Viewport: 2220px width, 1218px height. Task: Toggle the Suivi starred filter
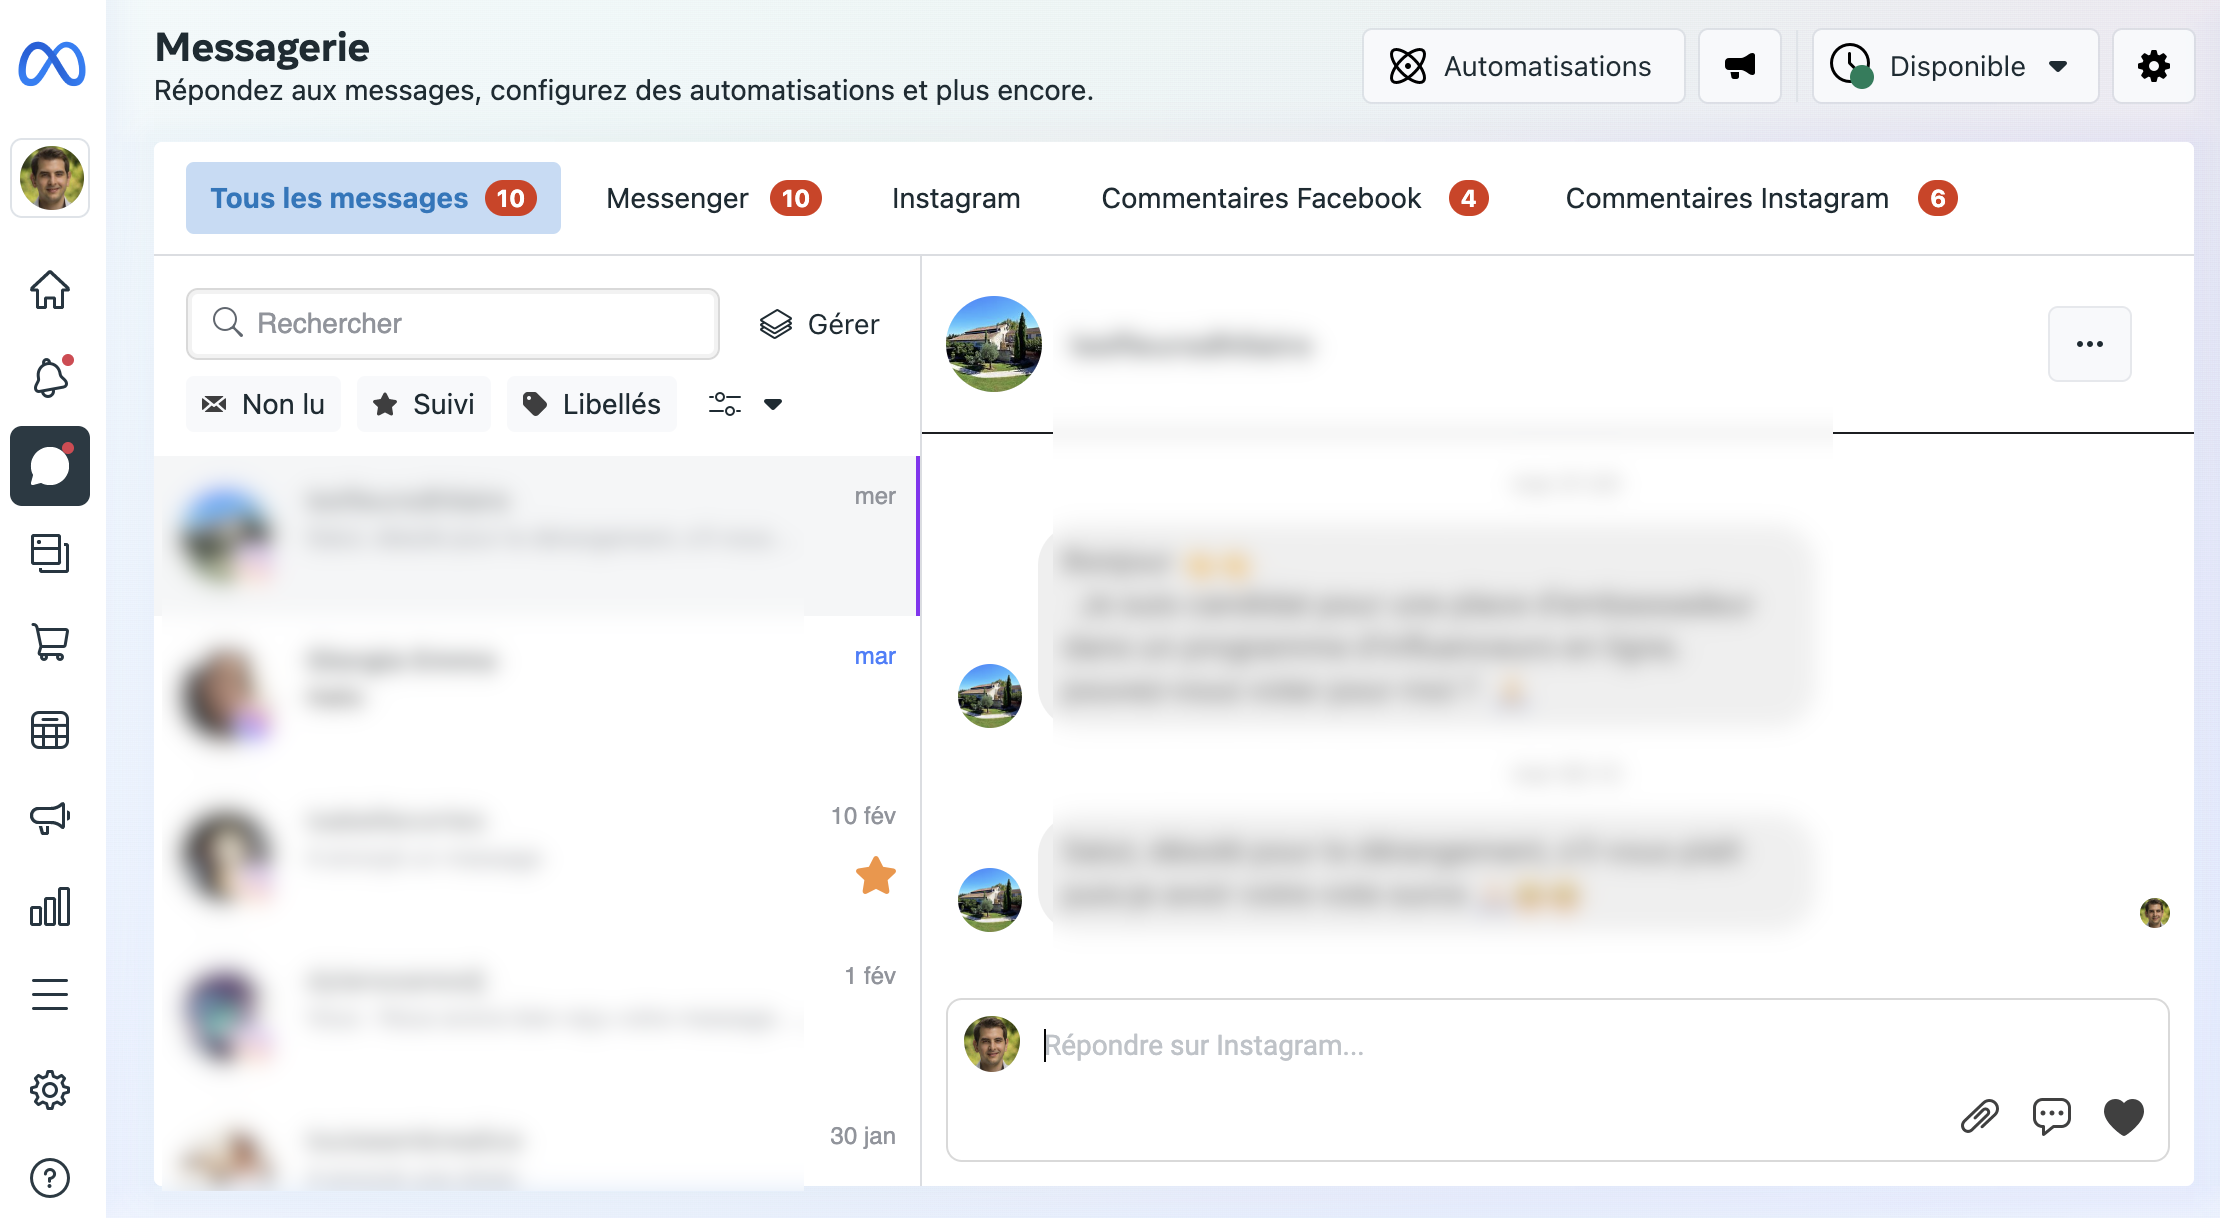pos(423,404)
